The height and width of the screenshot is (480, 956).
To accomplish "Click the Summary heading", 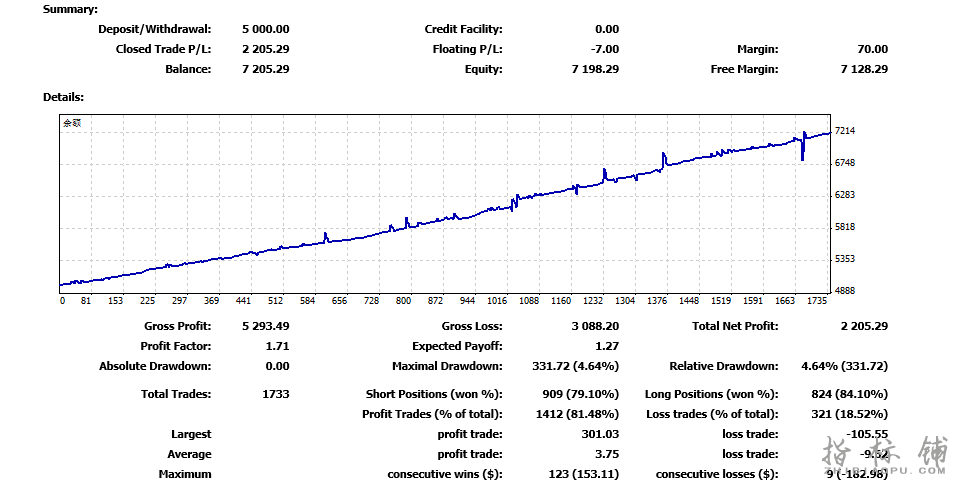I will pyautogui.click(x=70, y=10).
